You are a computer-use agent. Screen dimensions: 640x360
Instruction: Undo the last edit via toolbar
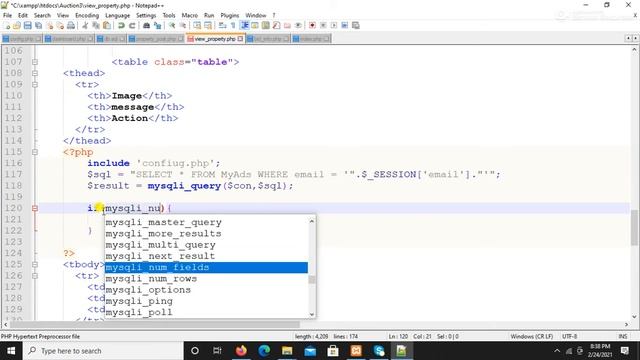pyautogui.click(x=121, y=25)
